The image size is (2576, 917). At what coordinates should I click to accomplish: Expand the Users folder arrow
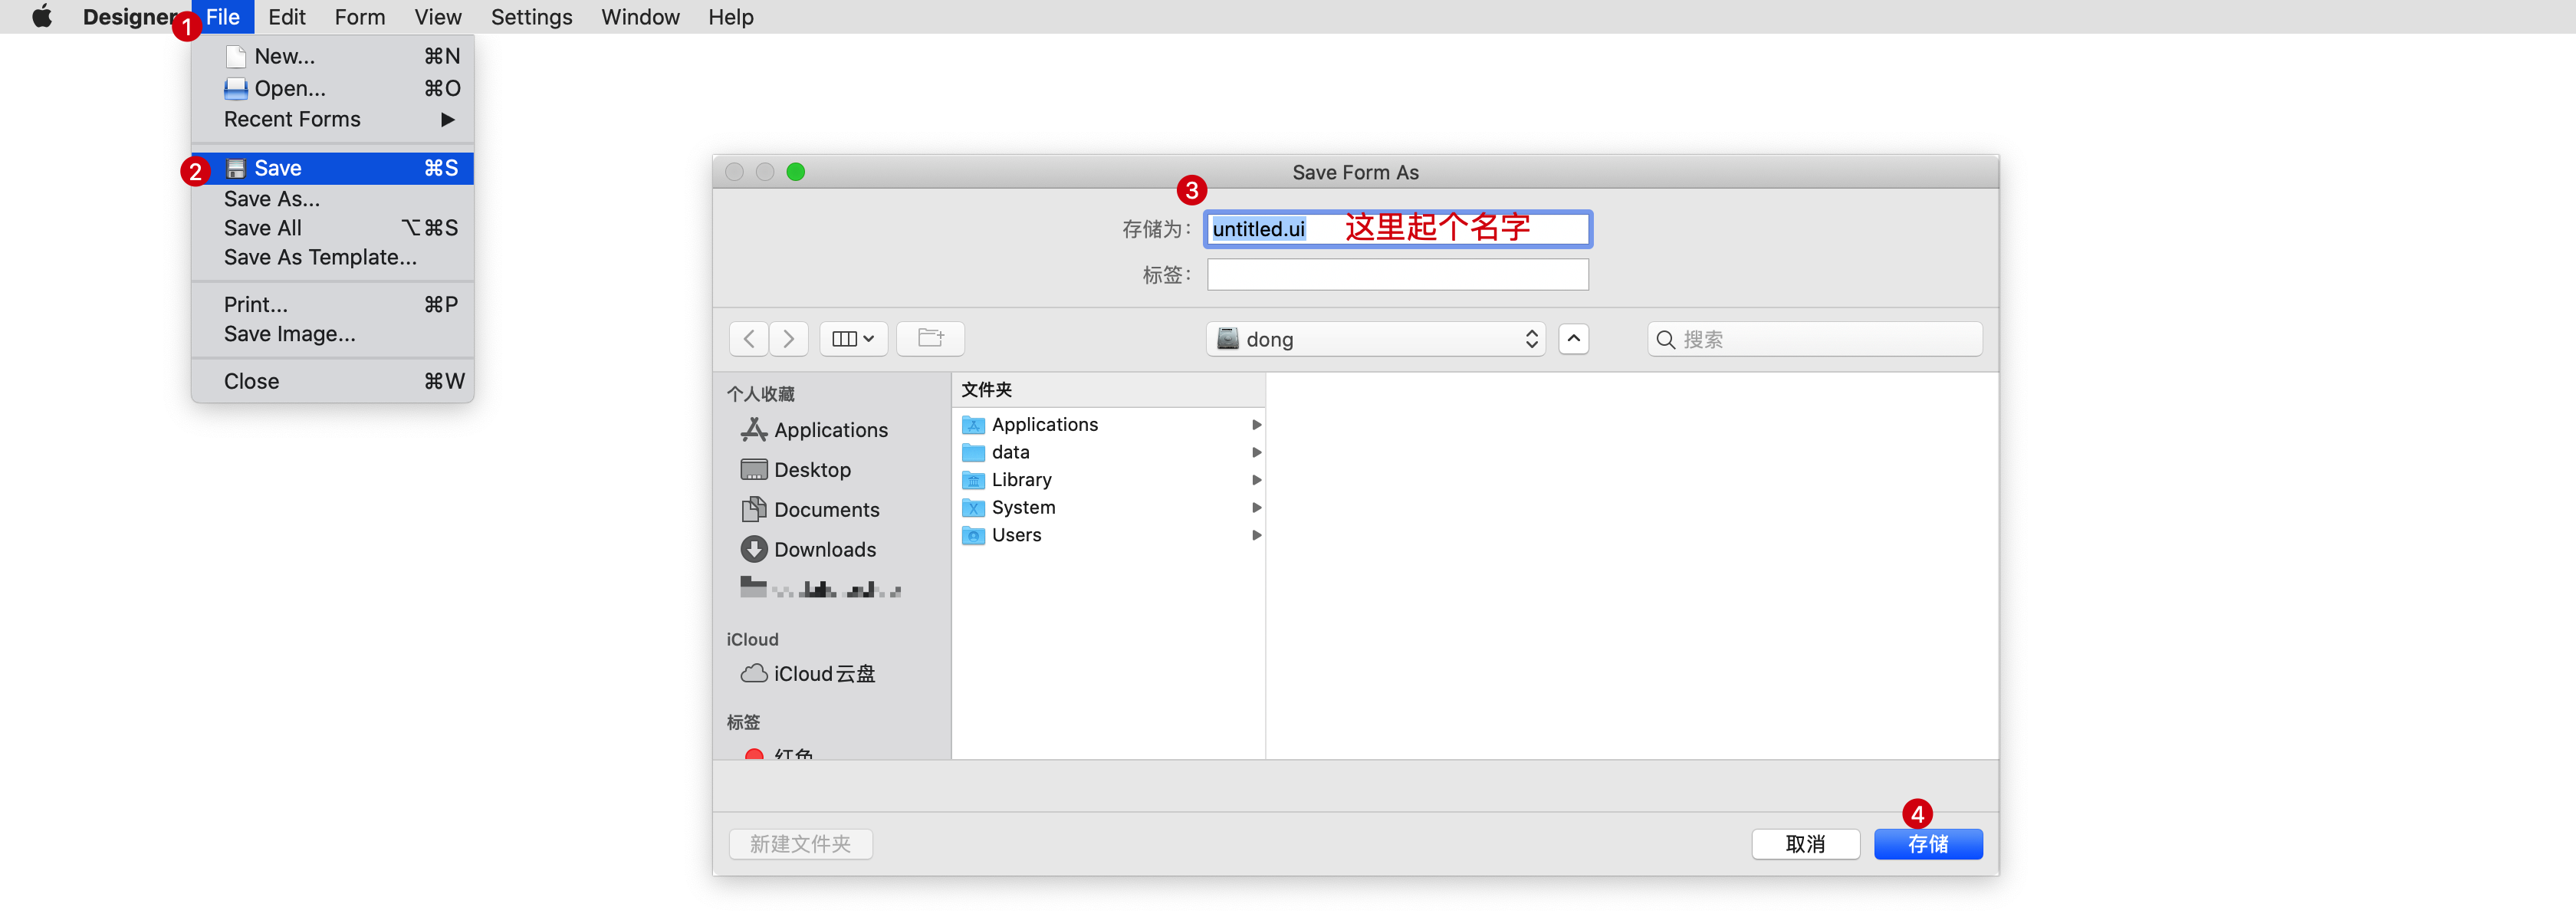1256,535
